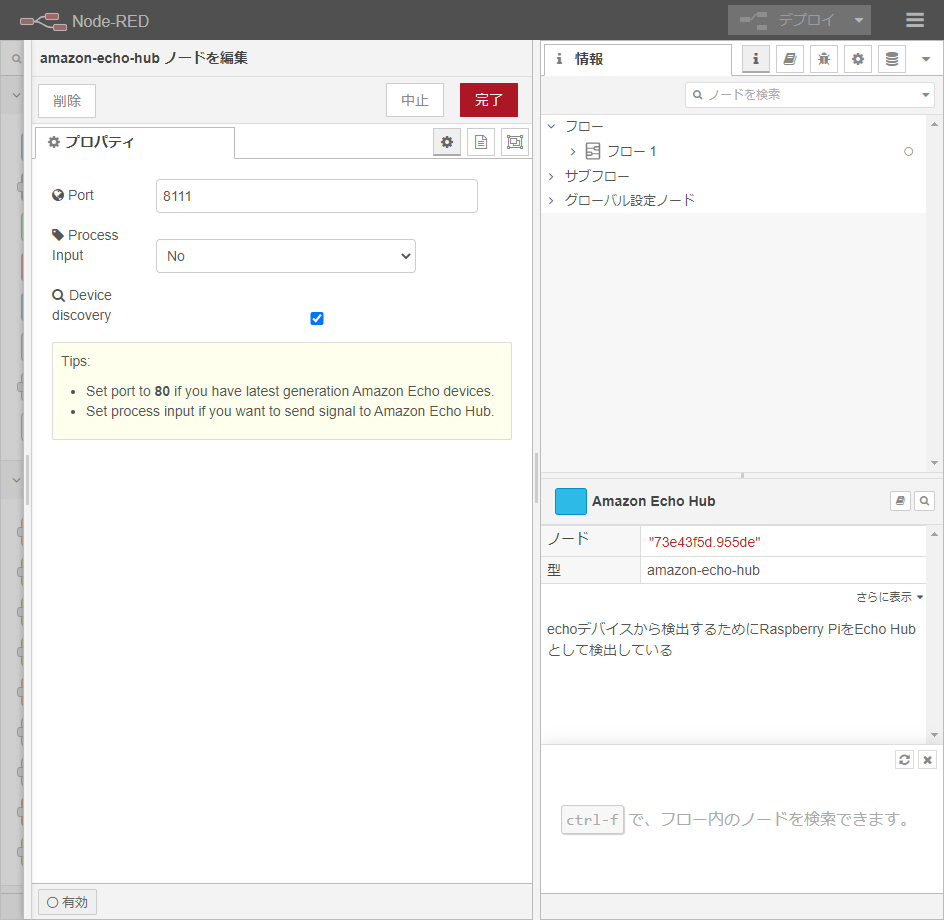Image resolution: width=944 pixels, height=920 pixels.
Task: Open the Node-RED hamburger main menu
Action: [914, 20]
